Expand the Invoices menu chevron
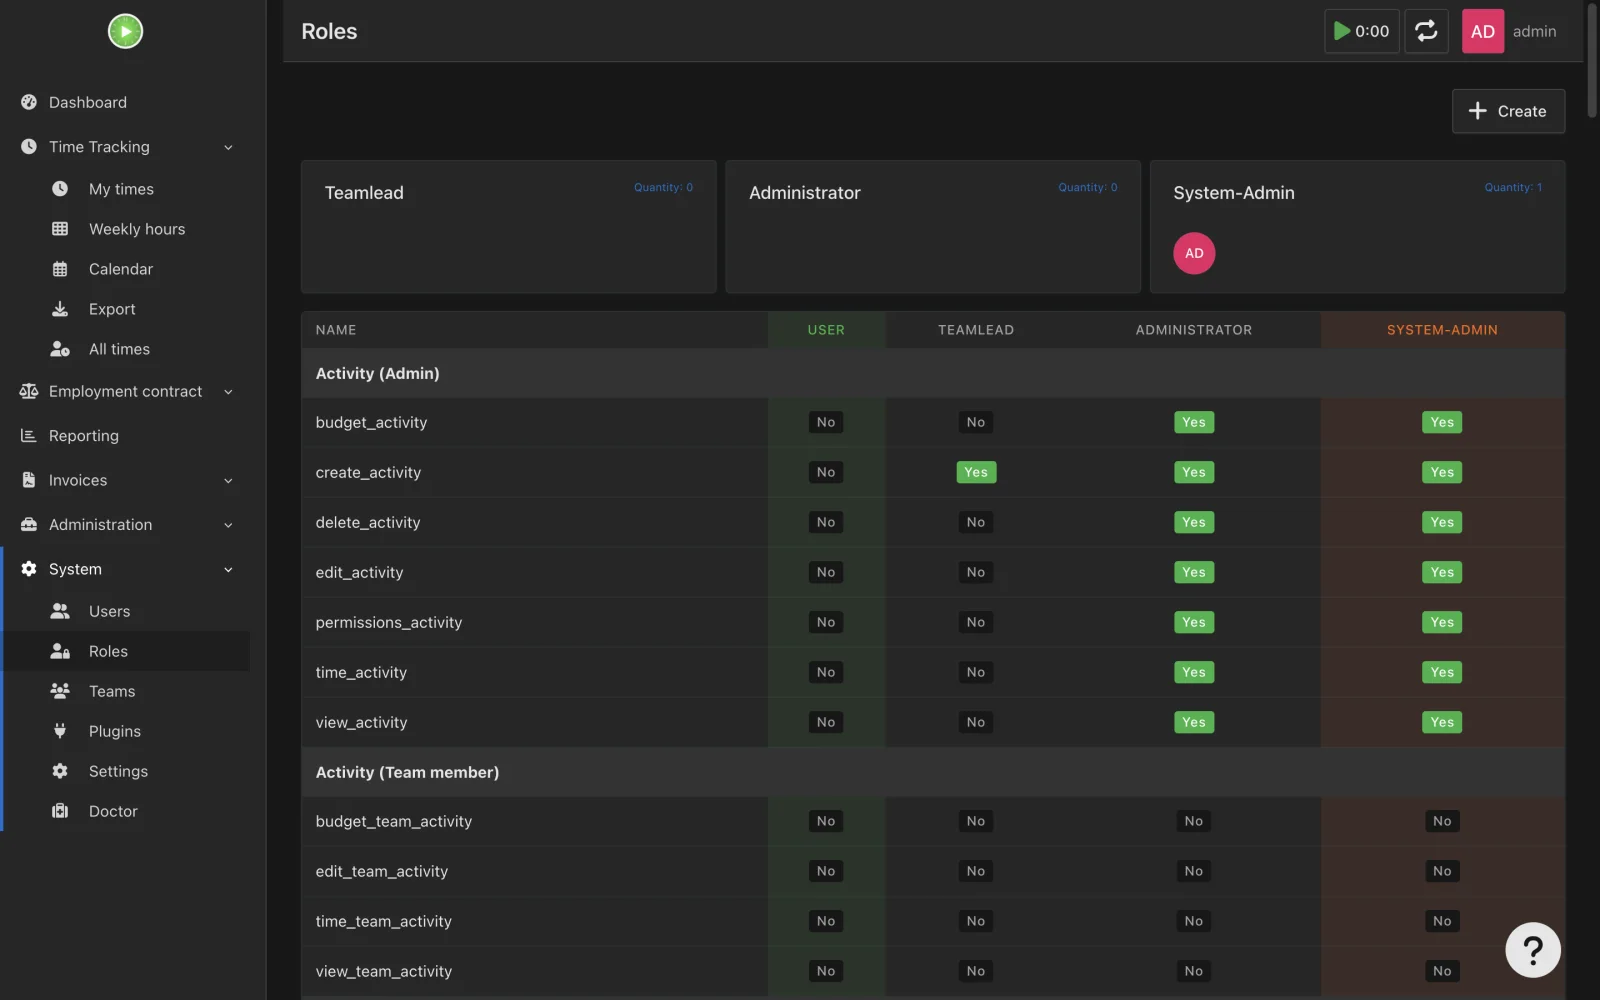The height and width of the screenshot is (1000, 1600). click(228, 481)
